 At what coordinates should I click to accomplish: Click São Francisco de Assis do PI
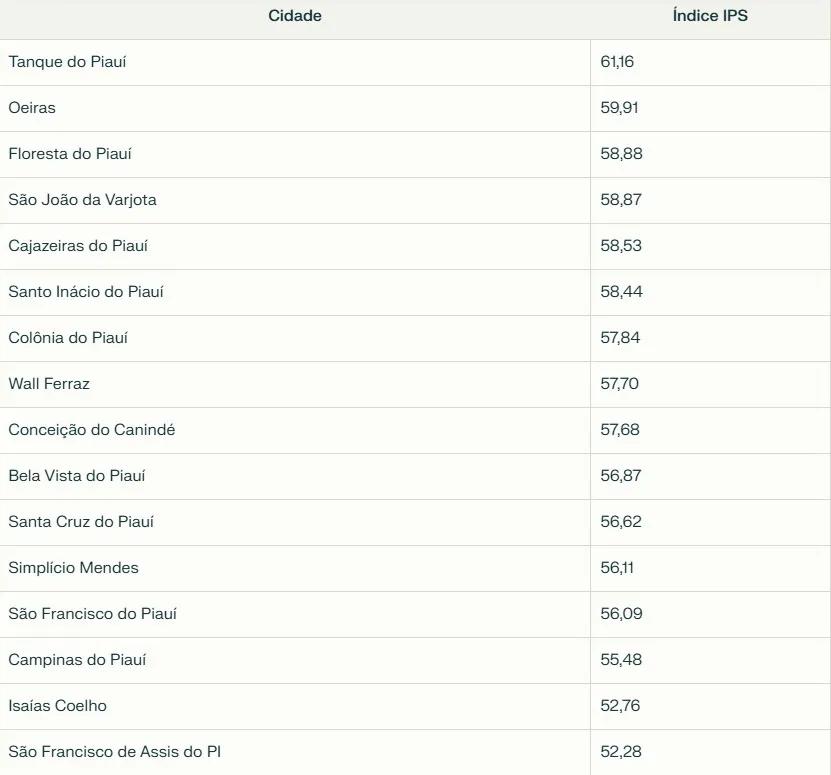pos(114,752)
